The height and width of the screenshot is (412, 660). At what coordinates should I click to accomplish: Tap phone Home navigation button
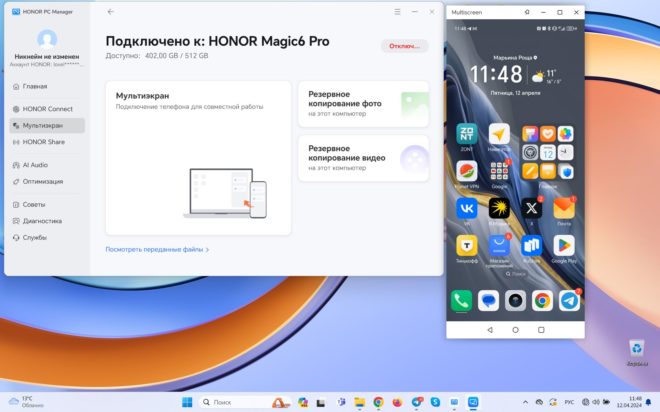point(515,330)
